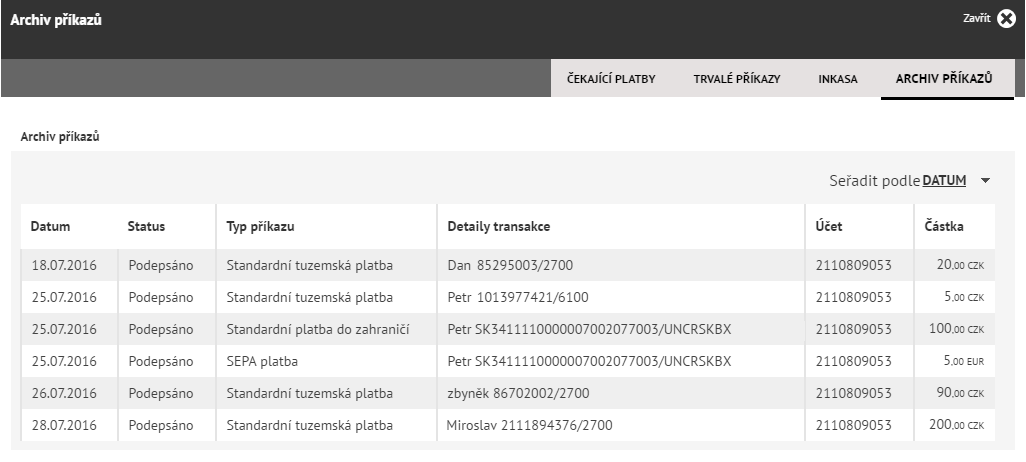1026x462 pixels.
Task: Open the DATUM sort option
Action: click(x=944, y=181)
